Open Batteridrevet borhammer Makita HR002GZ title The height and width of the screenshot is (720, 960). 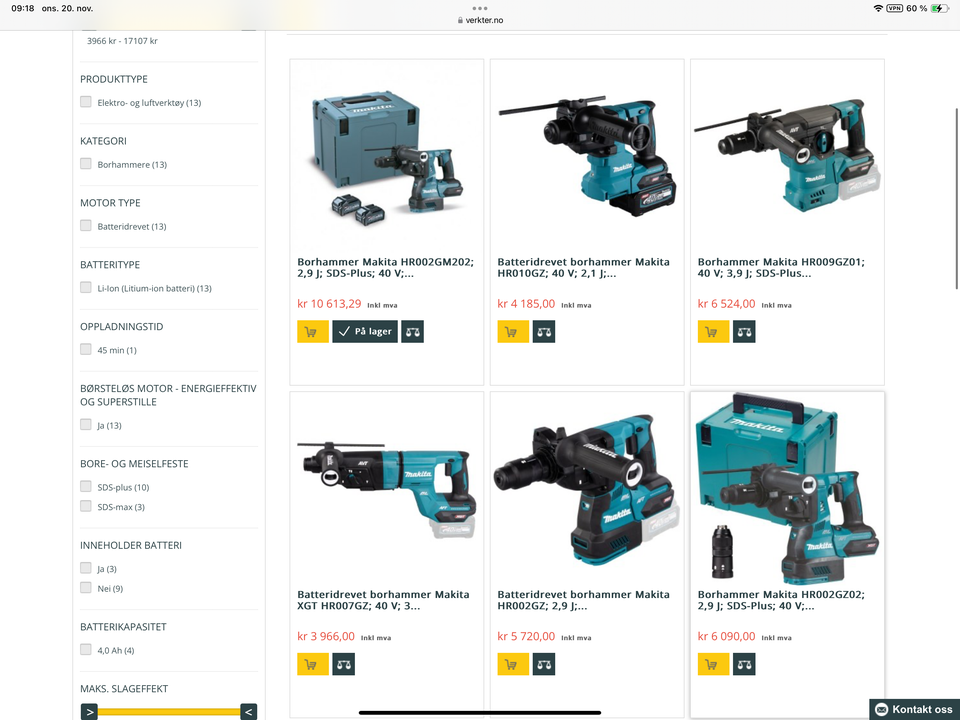pyautogui.click(x=583, y=600)
